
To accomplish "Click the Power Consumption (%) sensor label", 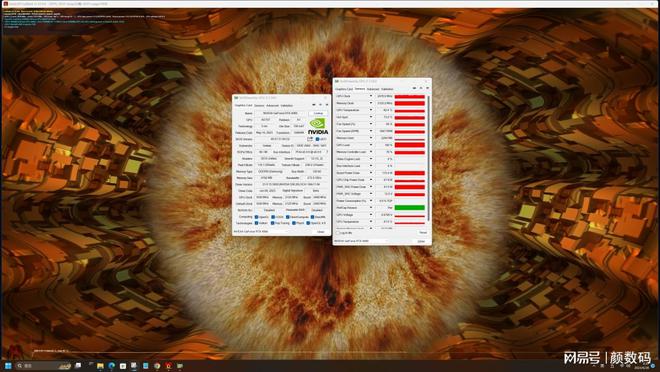I will [x=351, y=201].
